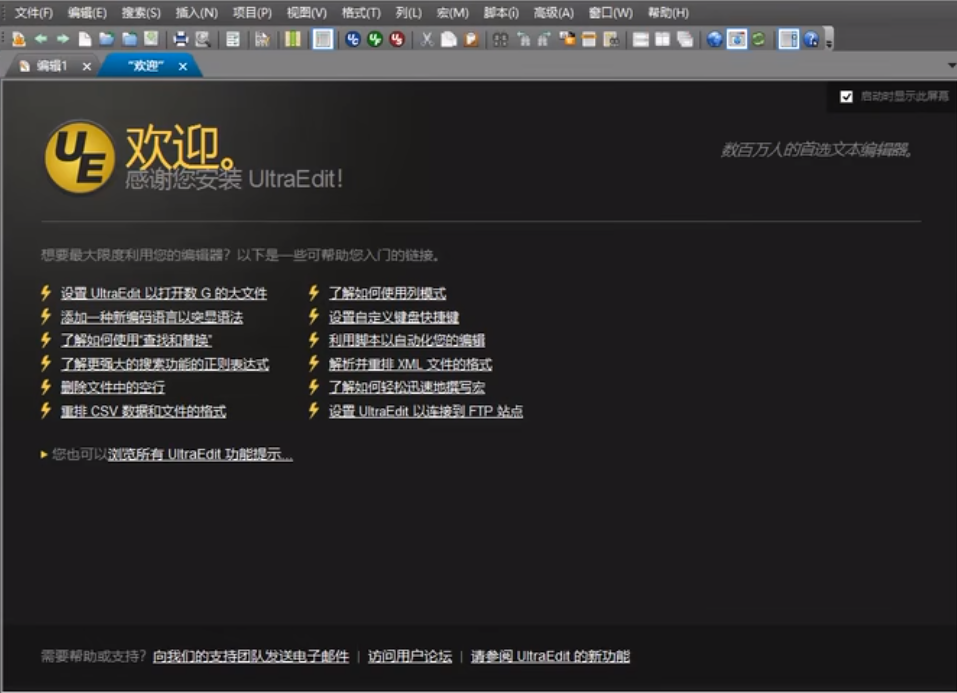
Task: Open the 搜索(S) menu
Action: [x=141, y=12]
